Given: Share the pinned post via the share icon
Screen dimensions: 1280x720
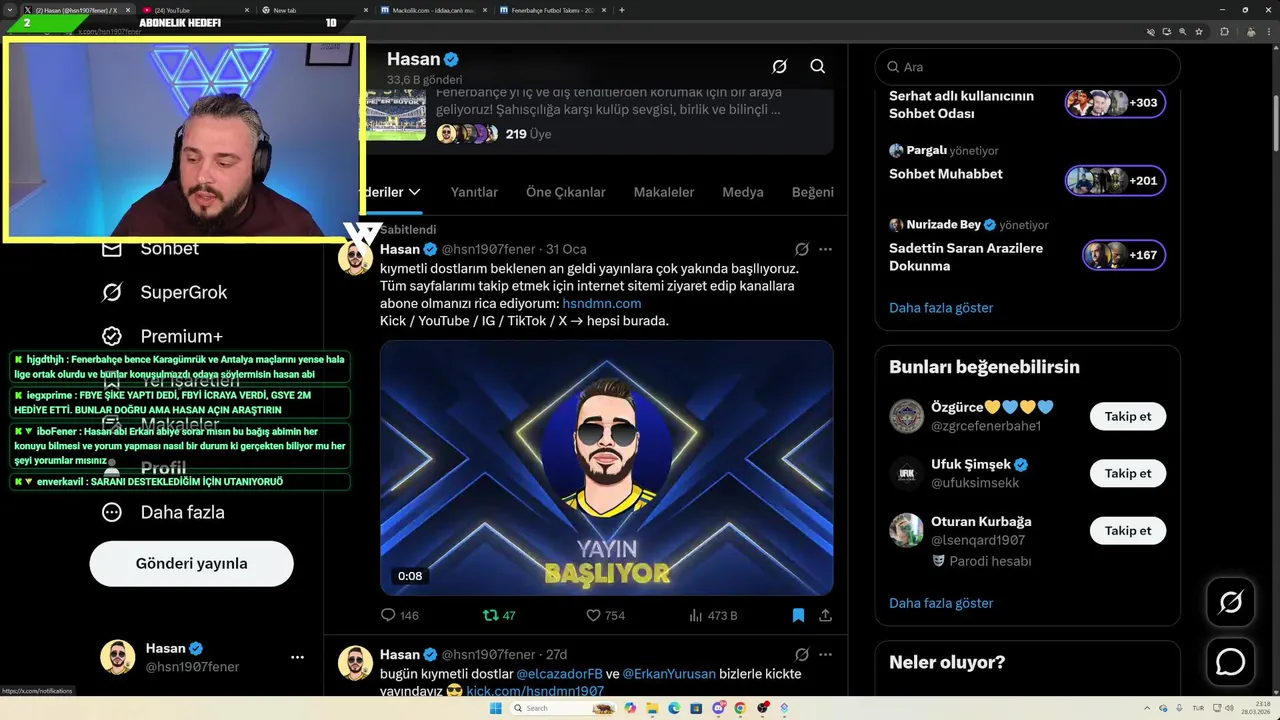Looking at the screenshot, I should pyautogui.click(x=825, y=616).
